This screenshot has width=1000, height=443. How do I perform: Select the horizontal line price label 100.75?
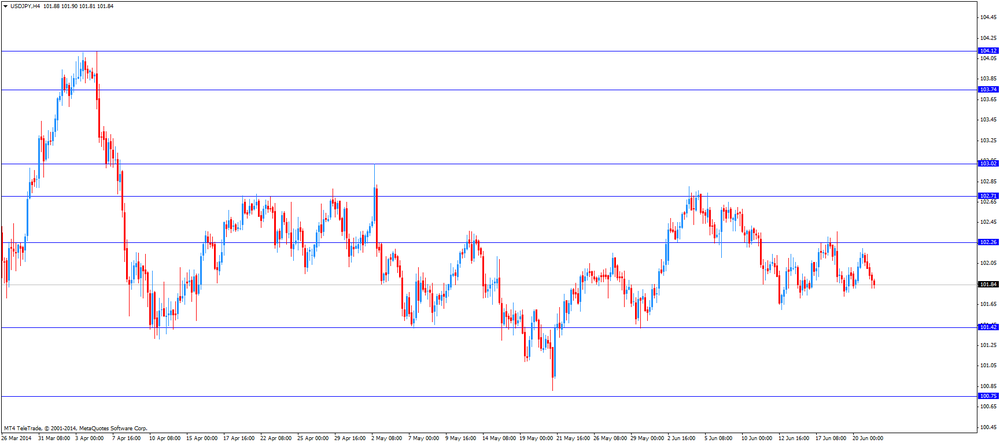tap(989, 396)
